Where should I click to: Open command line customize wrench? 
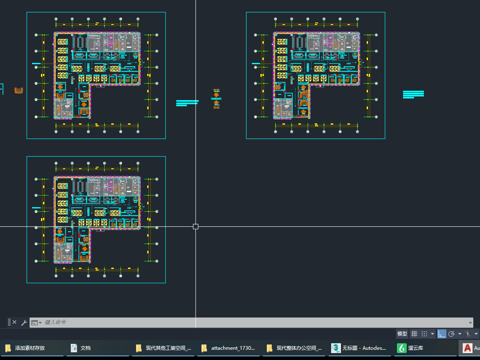[24, 322]
